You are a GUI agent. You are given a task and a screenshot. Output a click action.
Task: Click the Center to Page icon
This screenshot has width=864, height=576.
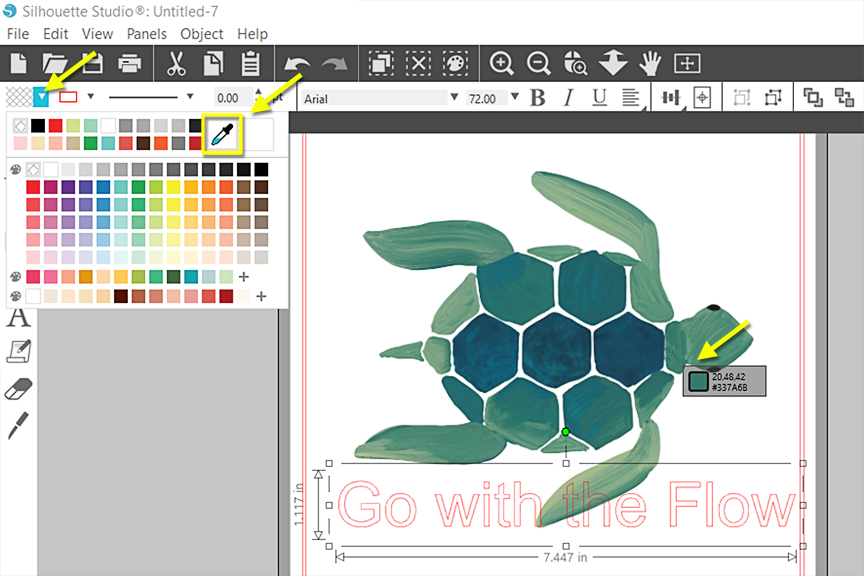click(x=702, y=98)
